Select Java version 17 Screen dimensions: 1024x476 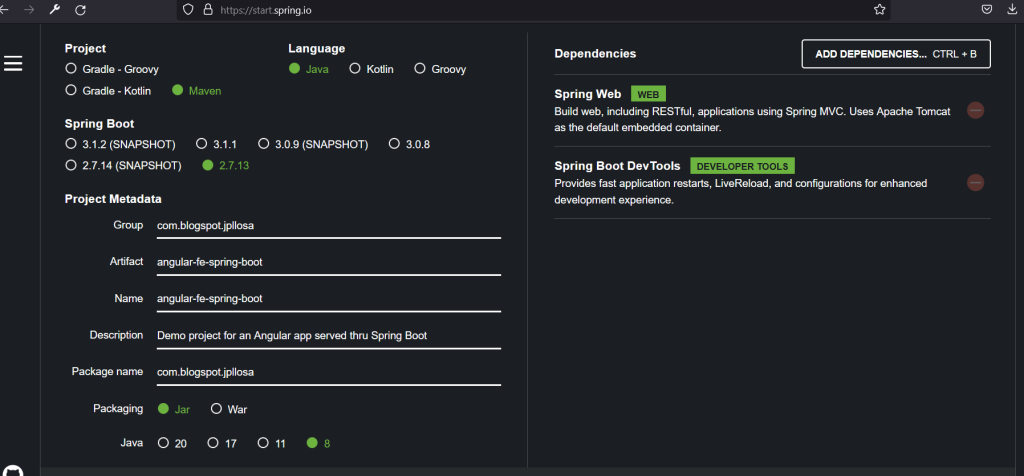click(x=212, y=443)
